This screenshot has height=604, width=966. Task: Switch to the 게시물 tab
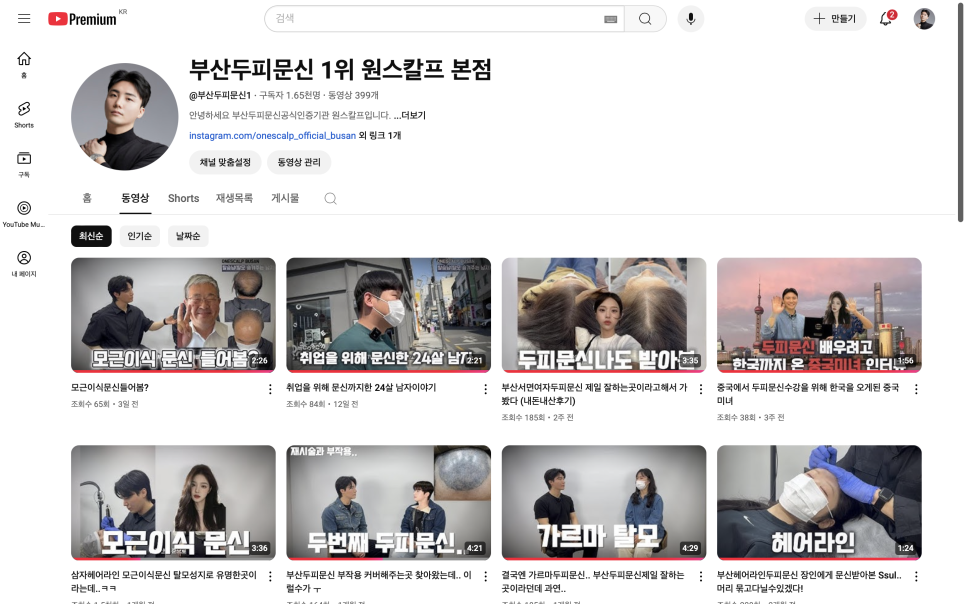[285, 198]
